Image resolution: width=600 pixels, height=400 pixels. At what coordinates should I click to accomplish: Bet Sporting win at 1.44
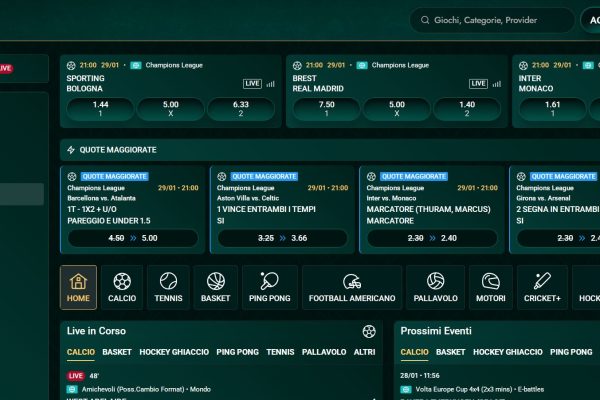[100, 109]
